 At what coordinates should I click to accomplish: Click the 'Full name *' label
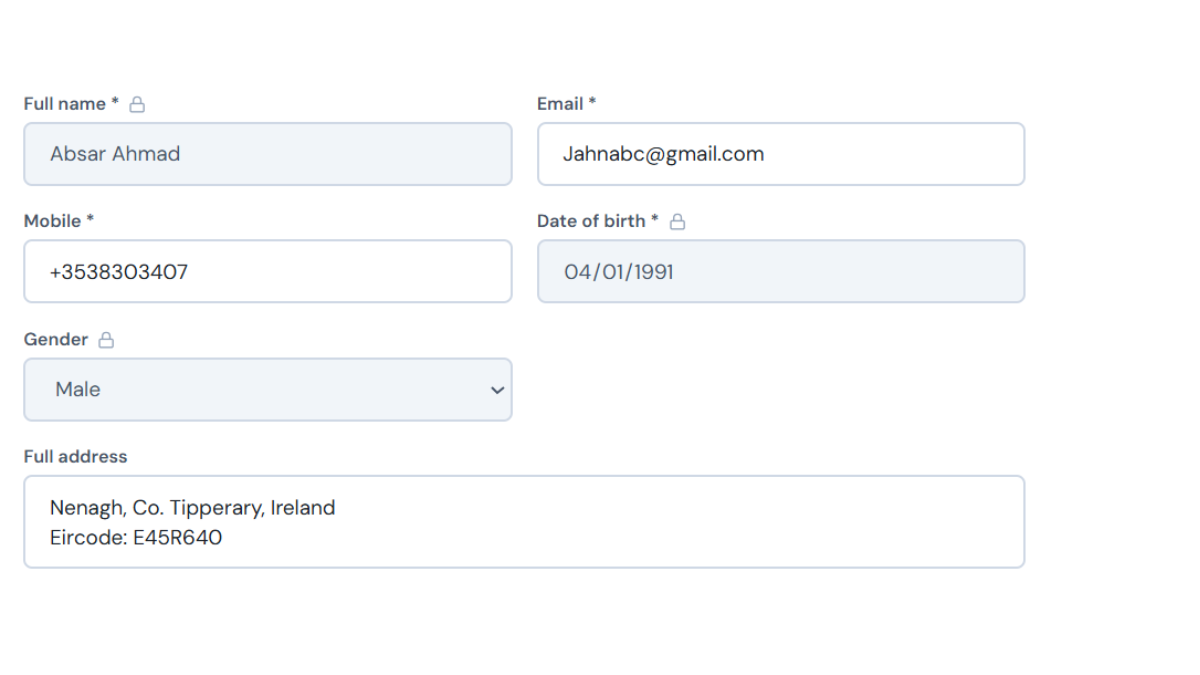point(71,104)
